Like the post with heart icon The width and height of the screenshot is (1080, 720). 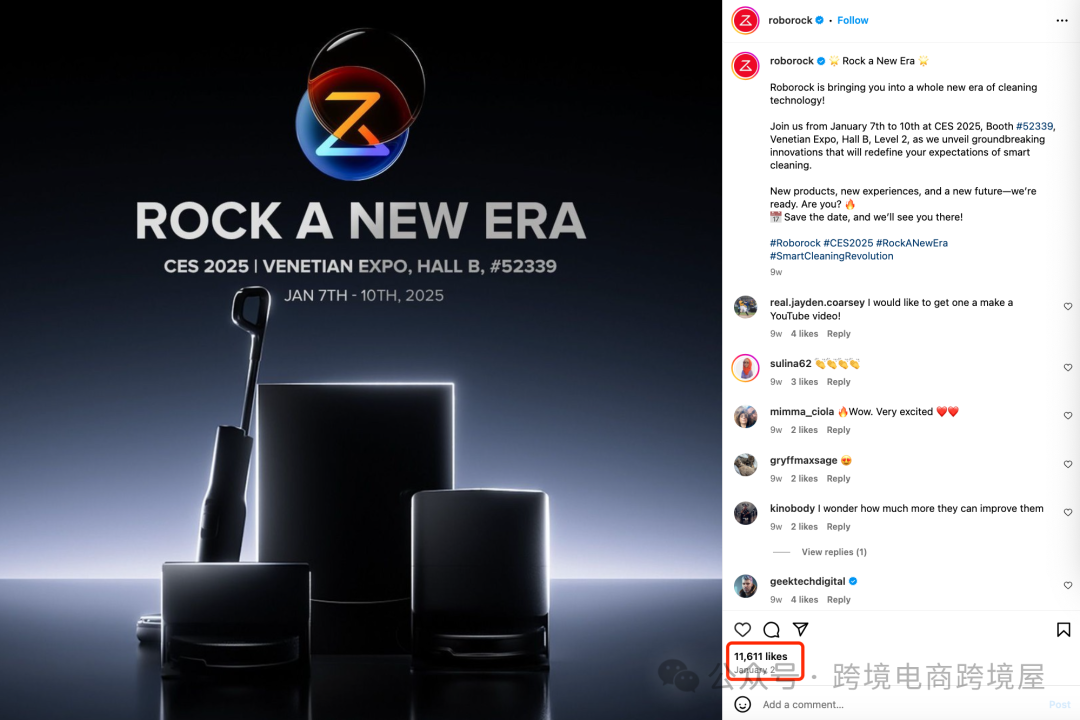tap(742, 629)
